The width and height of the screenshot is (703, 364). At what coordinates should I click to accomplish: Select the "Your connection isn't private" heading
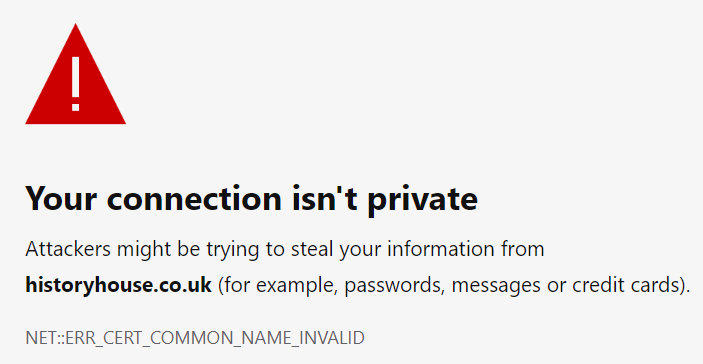tap(252, 199)
